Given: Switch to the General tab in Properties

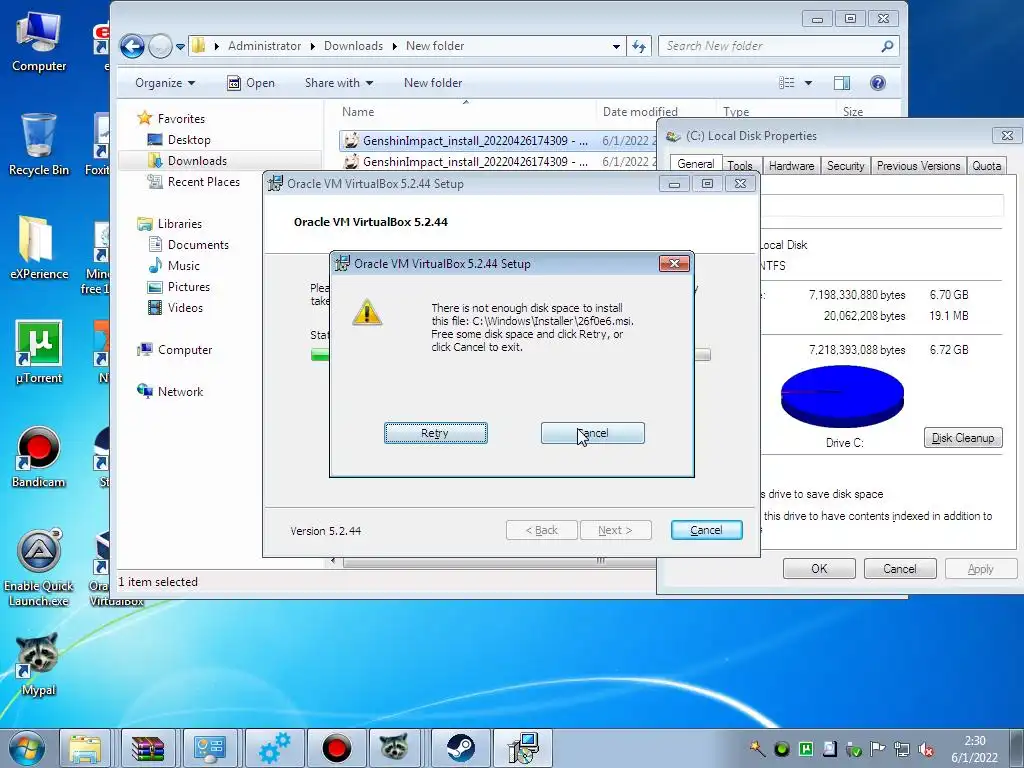Looking at the screenshot, I should point(696,164).
